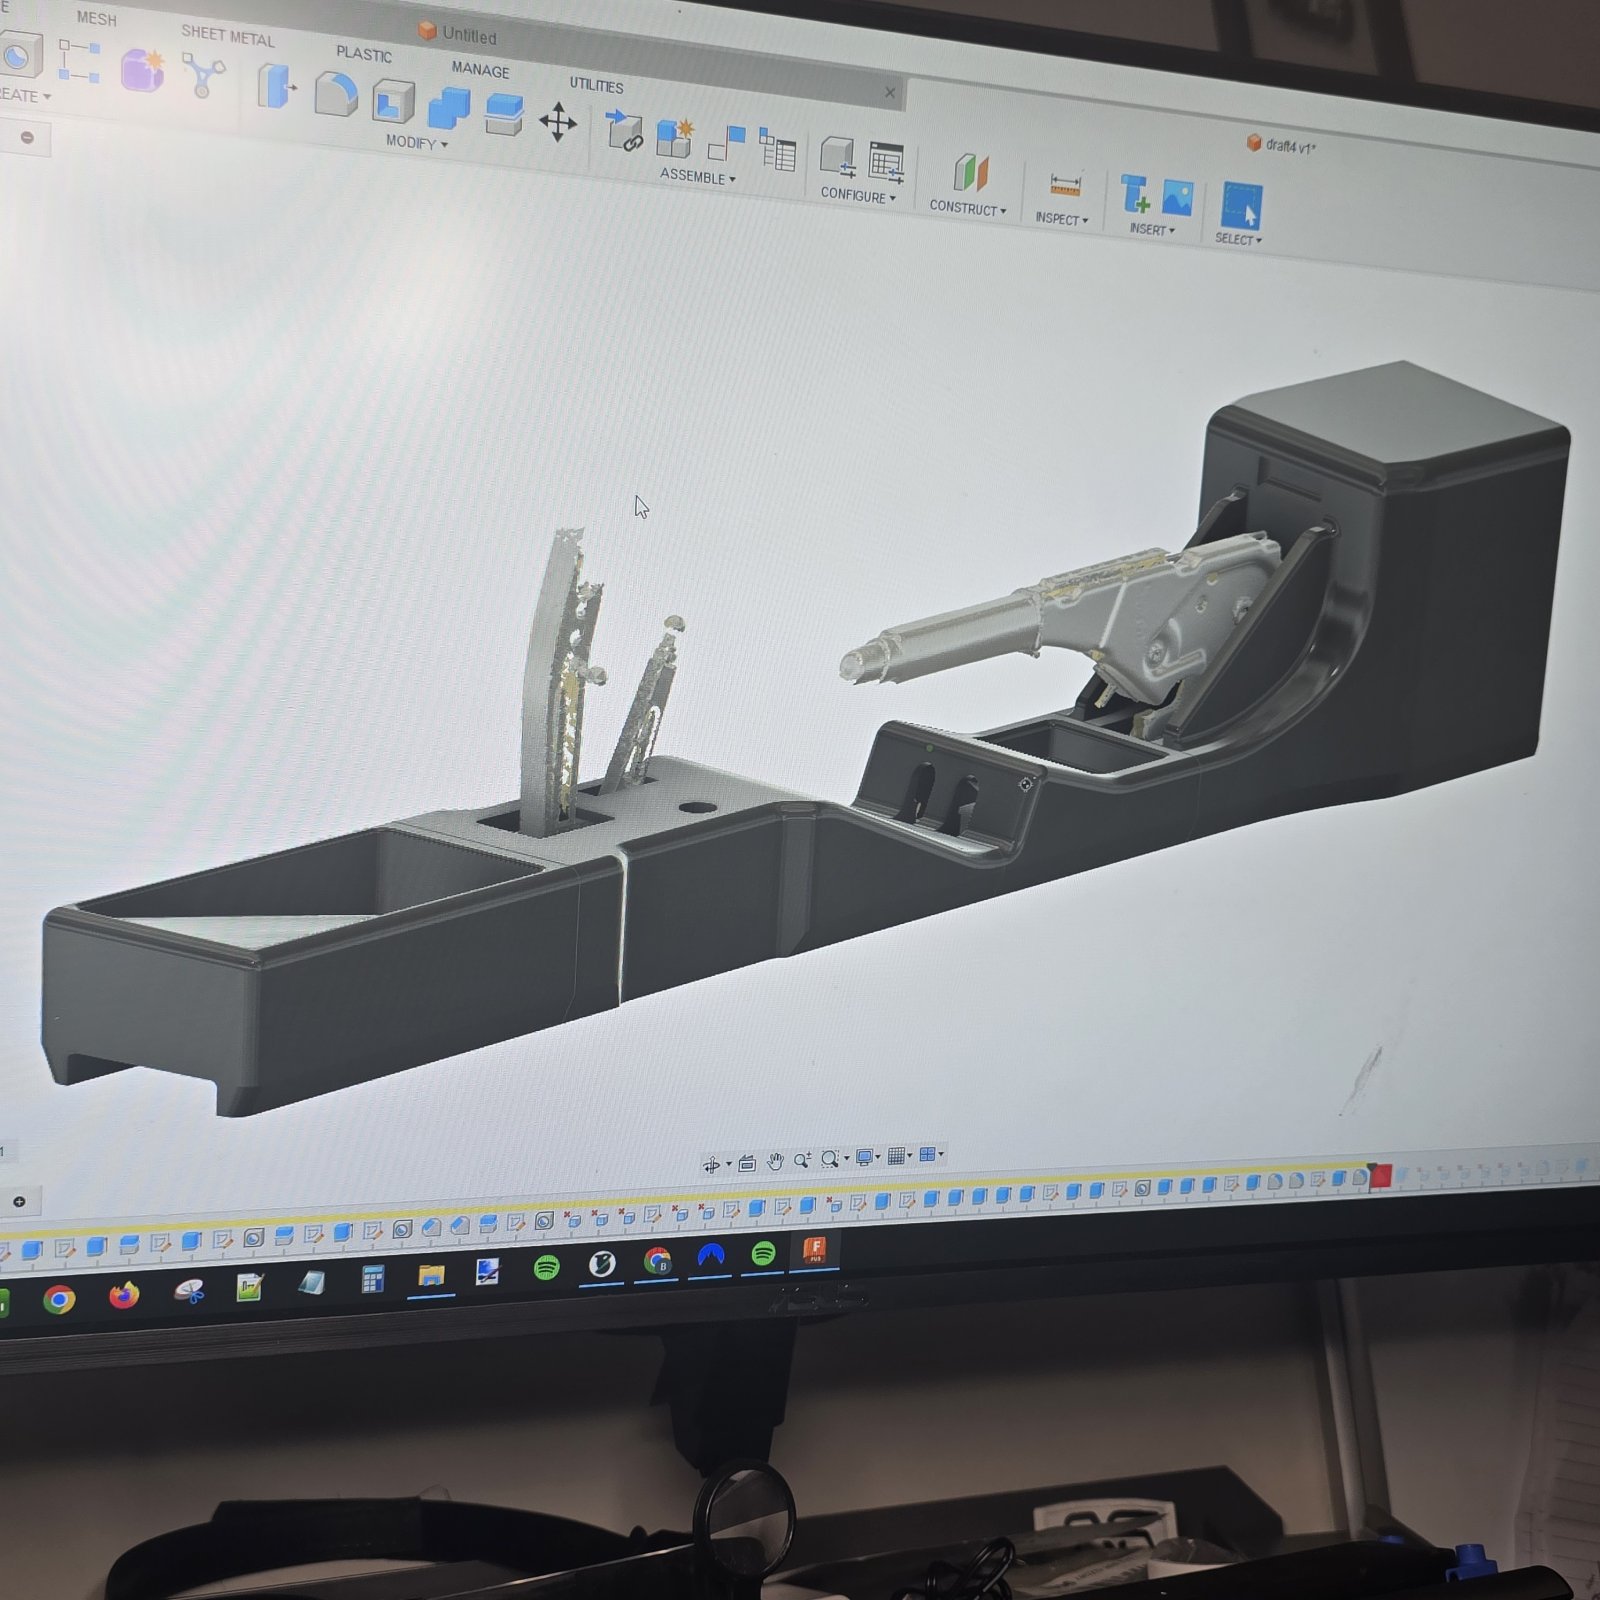The width and height of the screenshot is (1600, 1600).
Task: Open File Explorer from the taskbar
Action: point(431,1276)
